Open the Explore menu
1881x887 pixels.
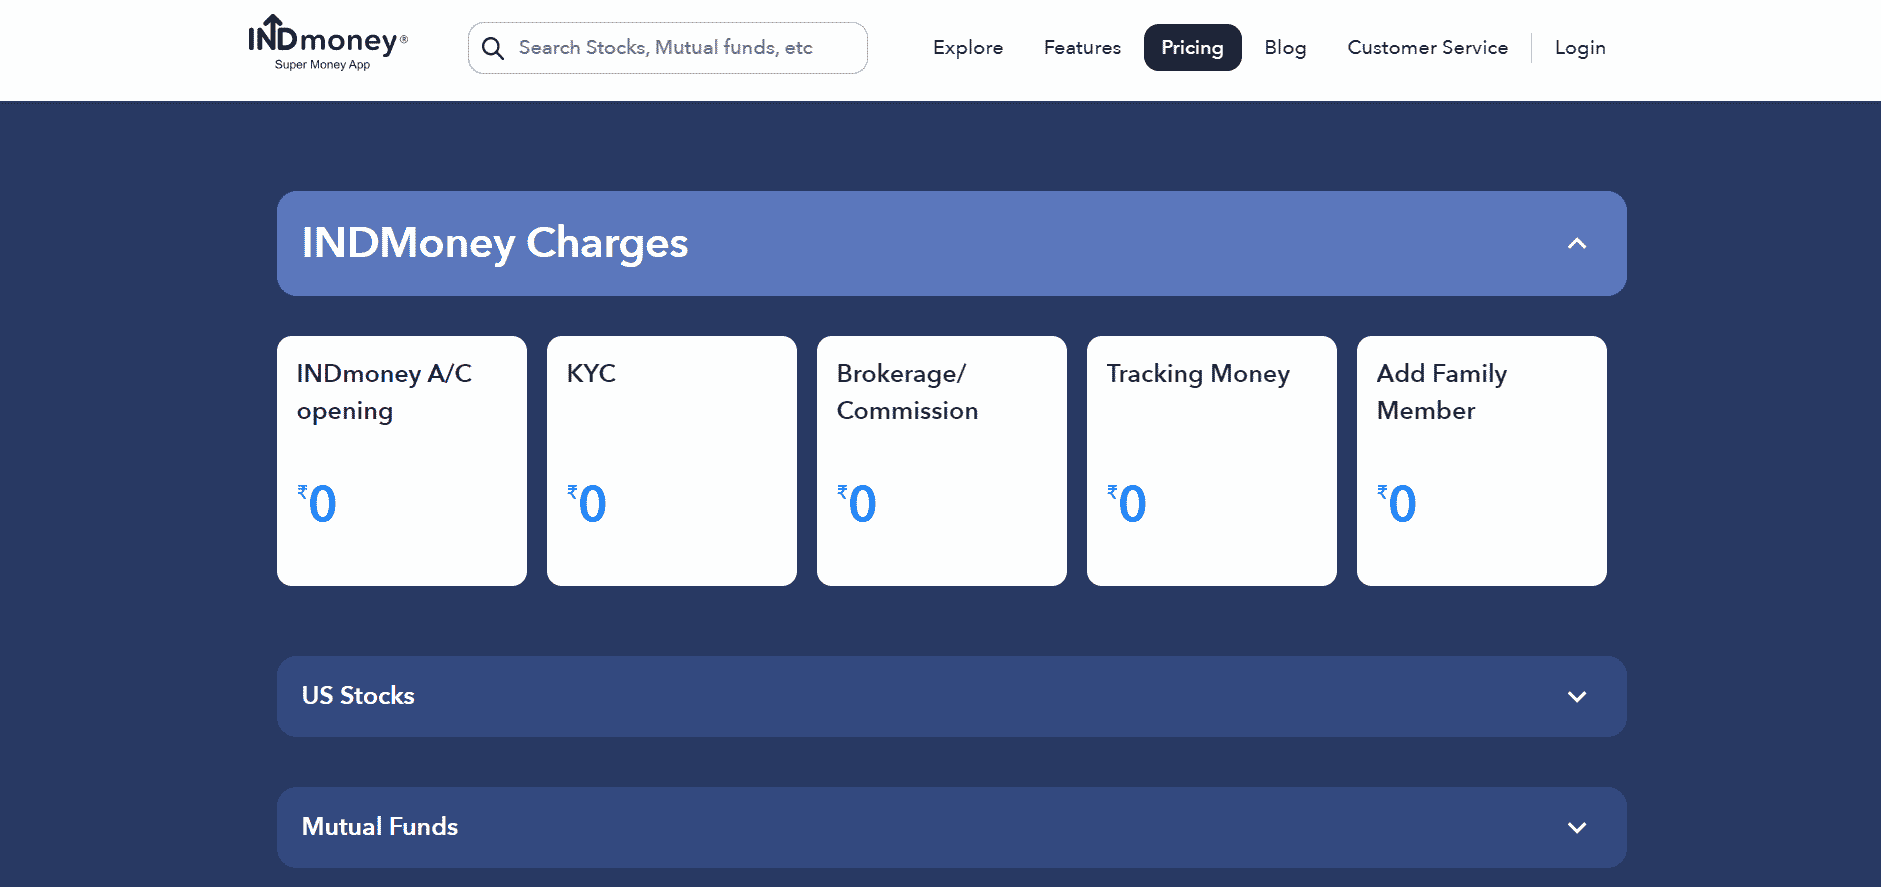pos(967,48)
